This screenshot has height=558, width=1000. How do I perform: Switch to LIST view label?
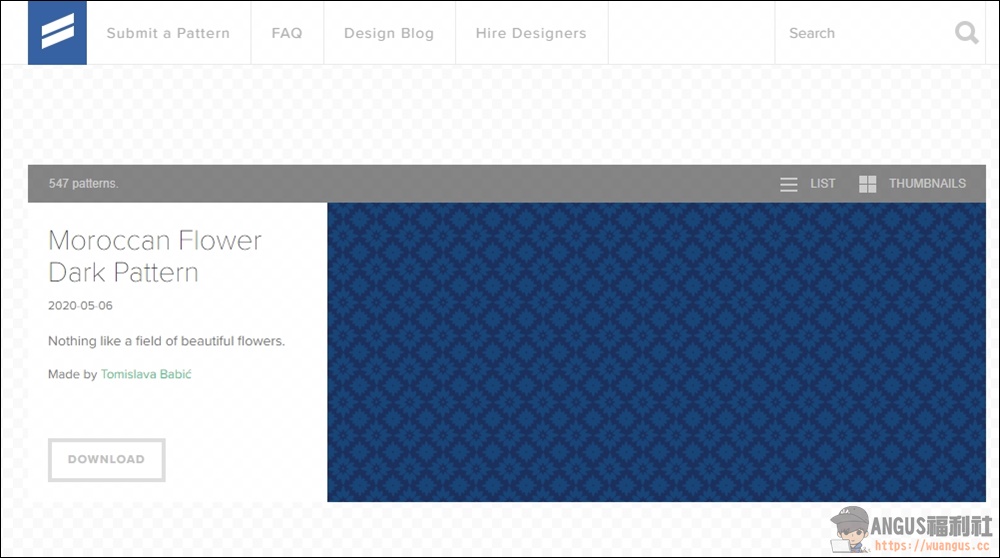point(822,184)
